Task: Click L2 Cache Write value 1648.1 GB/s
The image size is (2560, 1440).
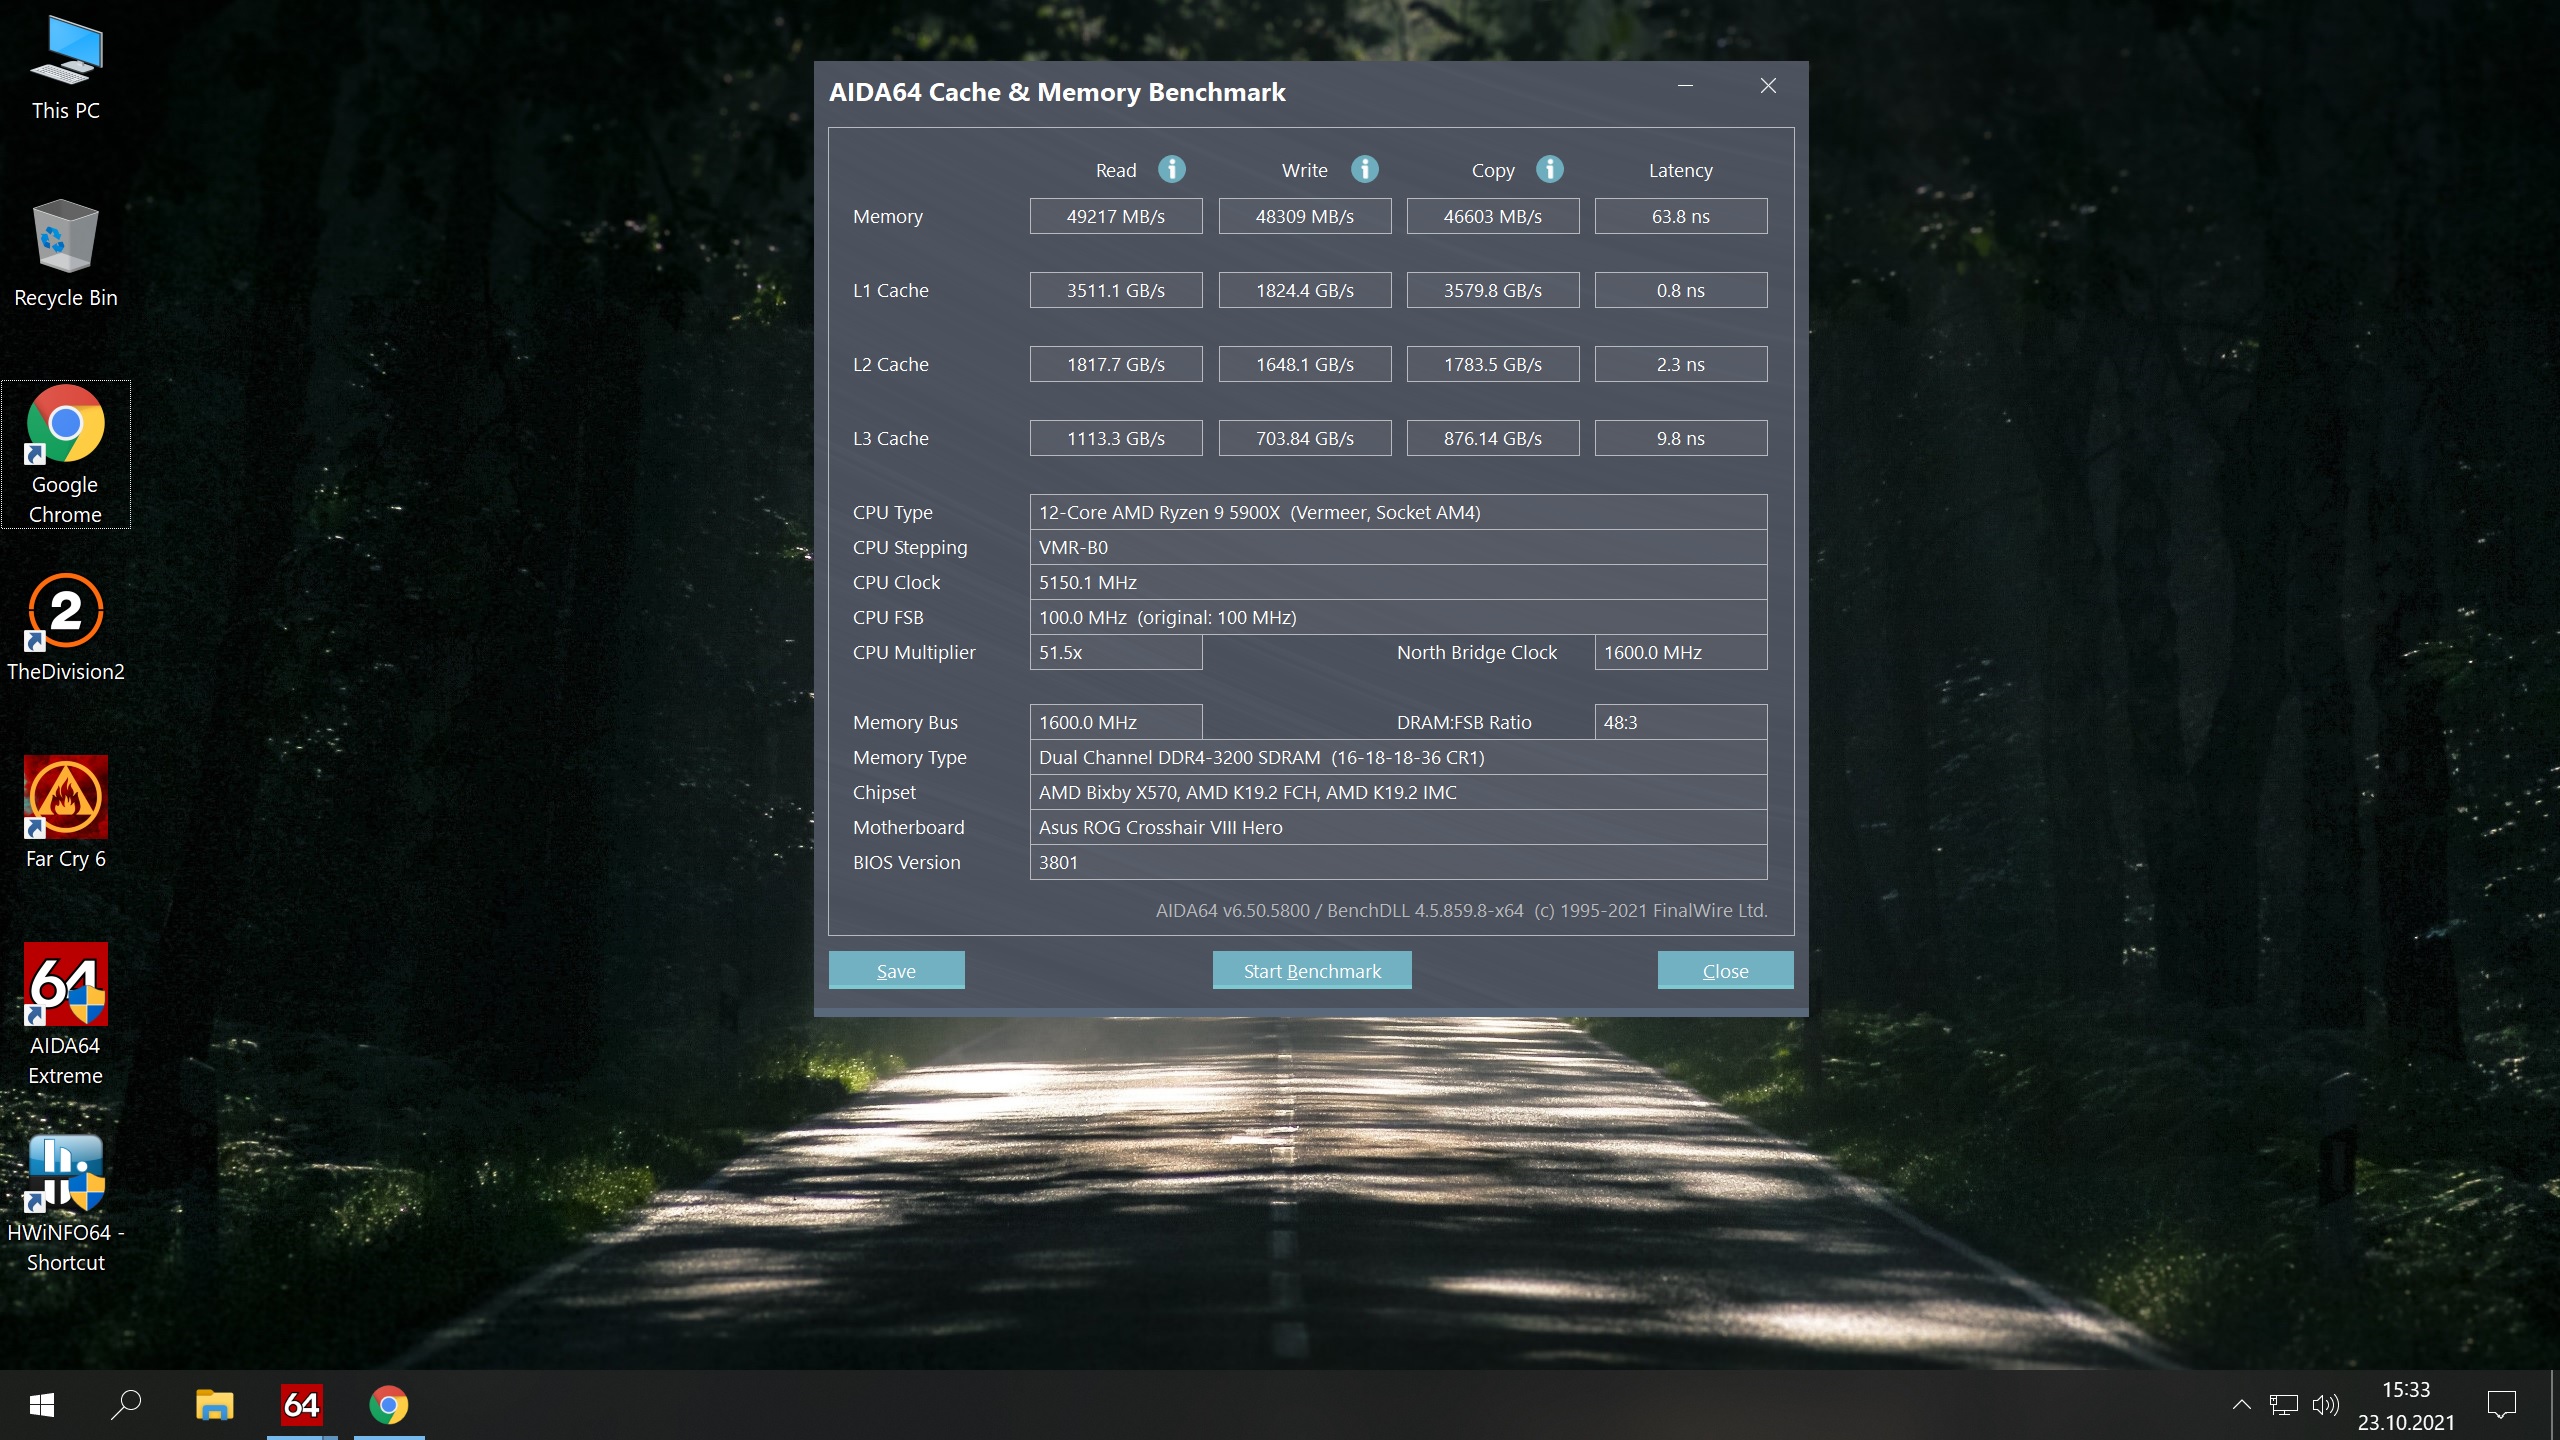Action: click(x=1305, y=364)
